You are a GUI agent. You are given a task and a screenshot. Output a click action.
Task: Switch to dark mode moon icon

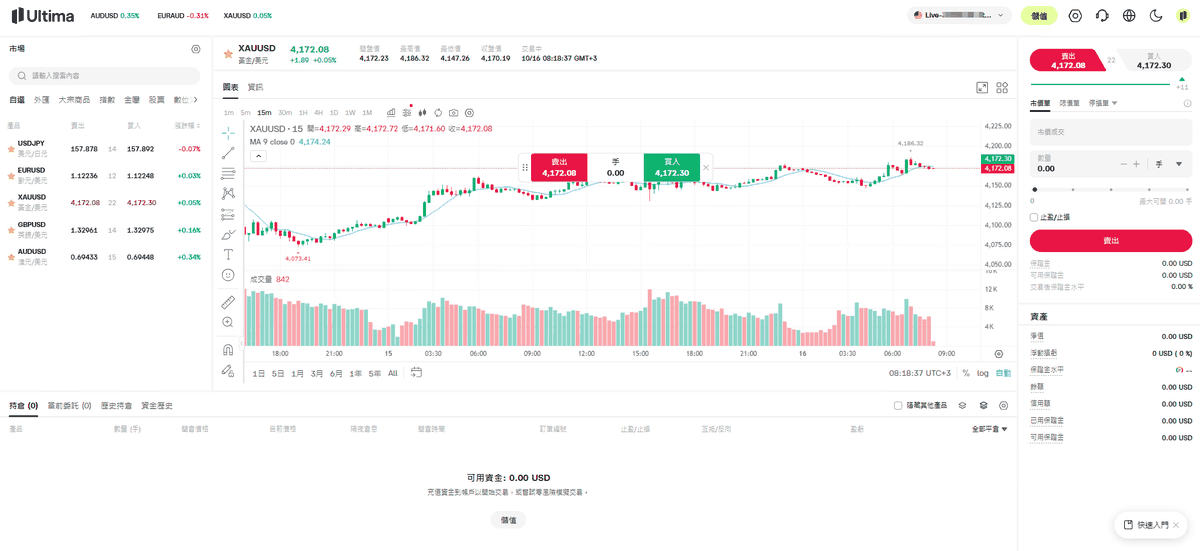click(1156, 15)
